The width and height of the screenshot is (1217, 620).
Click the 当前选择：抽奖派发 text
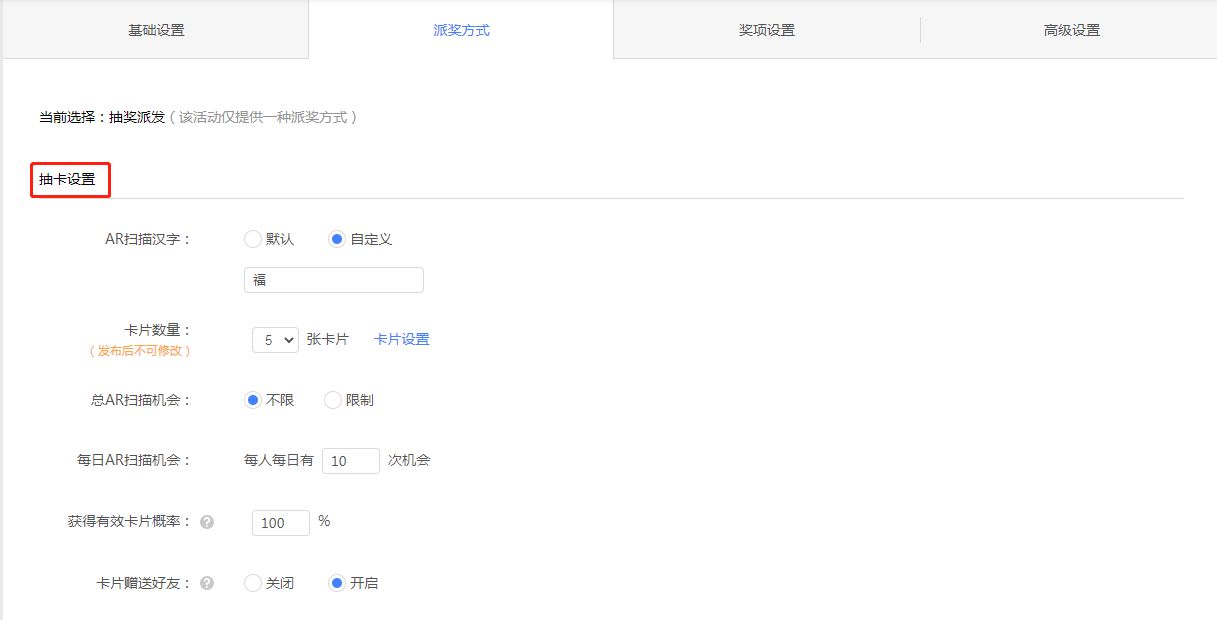click(x=102, y=117)
